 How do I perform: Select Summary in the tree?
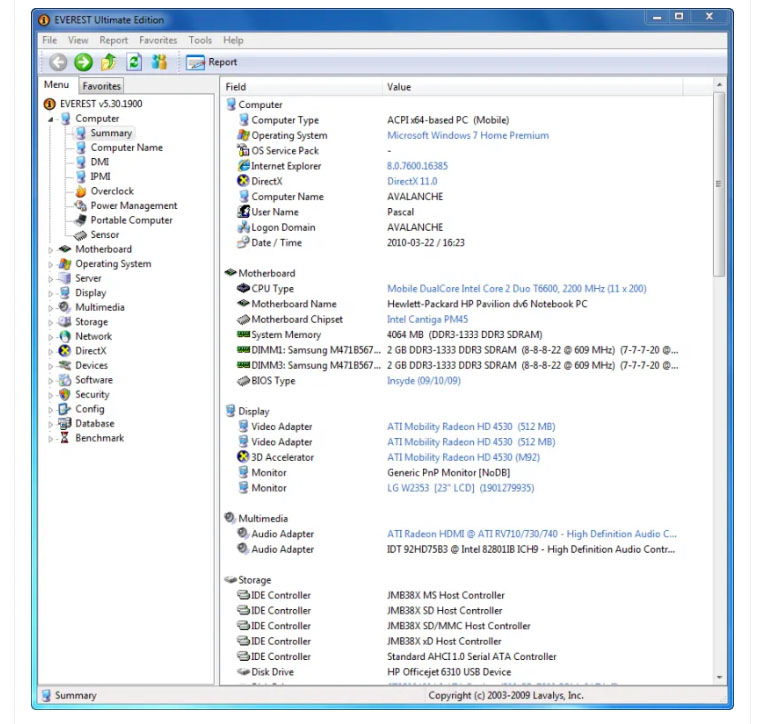(111, 133)
